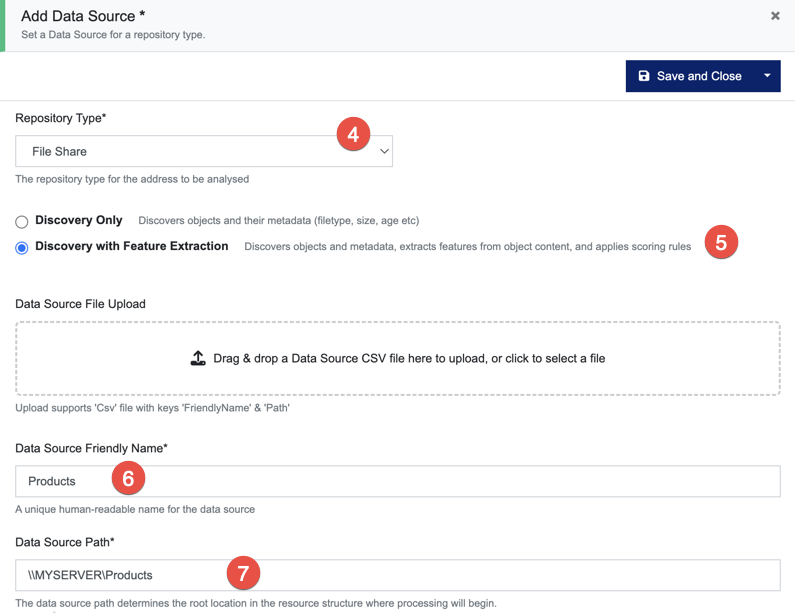Select the Discovery Only radio button
Viewport: 795px width, 613px height.
(22, 222)
